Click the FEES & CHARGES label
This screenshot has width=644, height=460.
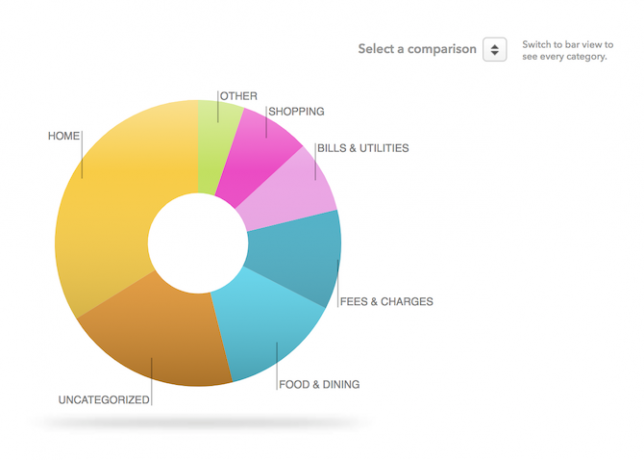(x=386, y=301)
